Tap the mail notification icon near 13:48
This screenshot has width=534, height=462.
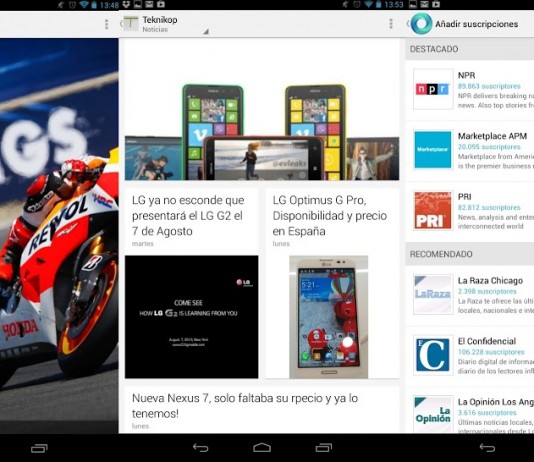coord(149,4)
